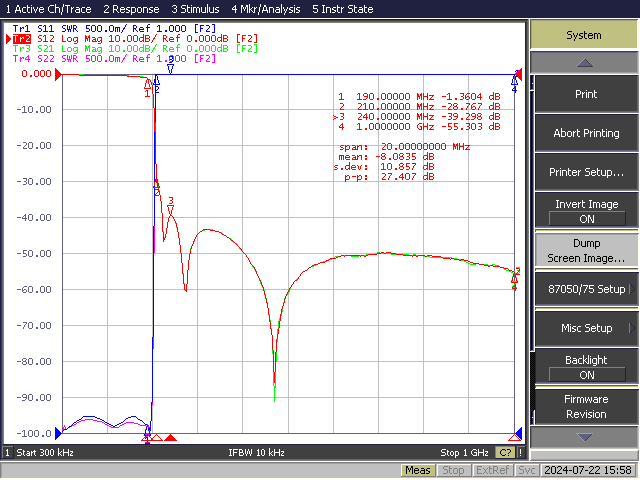Click red reference level arrow at 0.000
The image size is (640, 480).
59,74
